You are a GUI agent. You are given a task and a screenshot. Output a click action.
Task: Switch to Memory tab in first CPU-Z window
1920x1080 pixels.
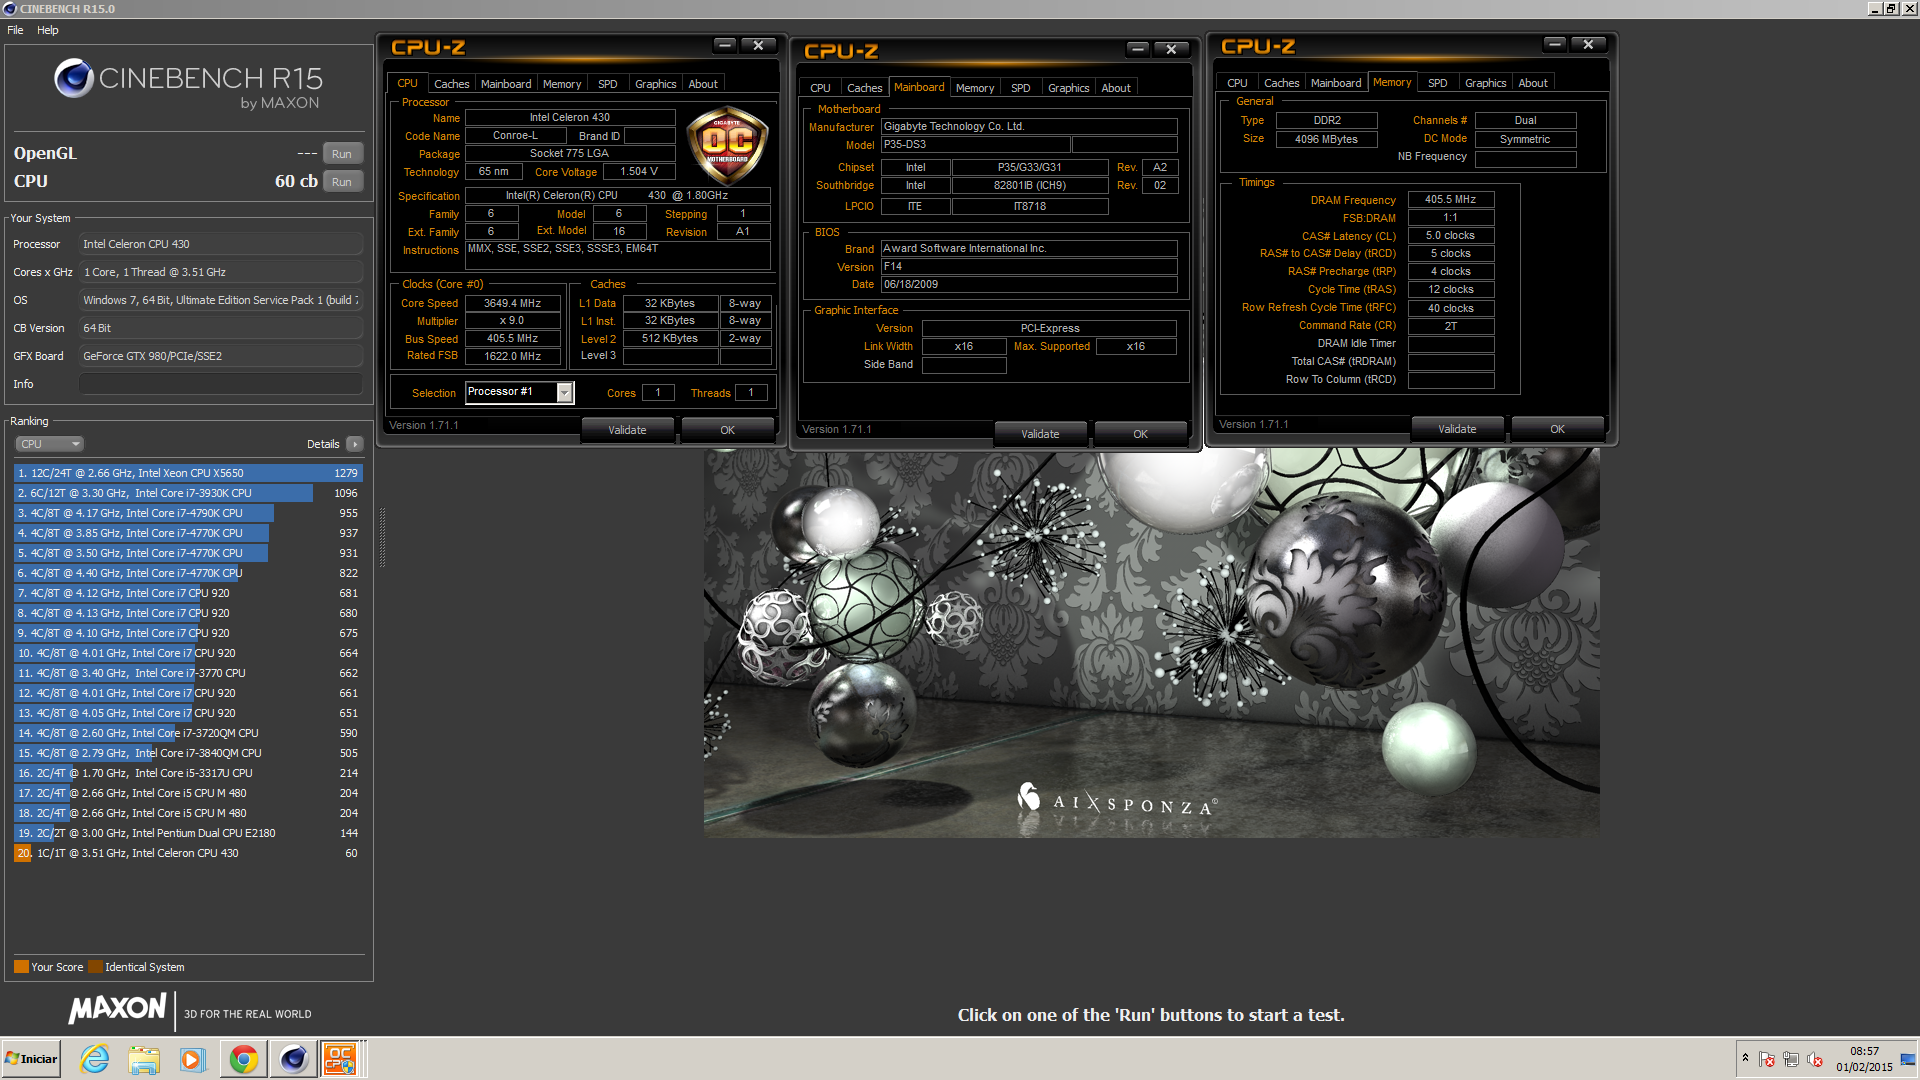(x=562, y=84)
